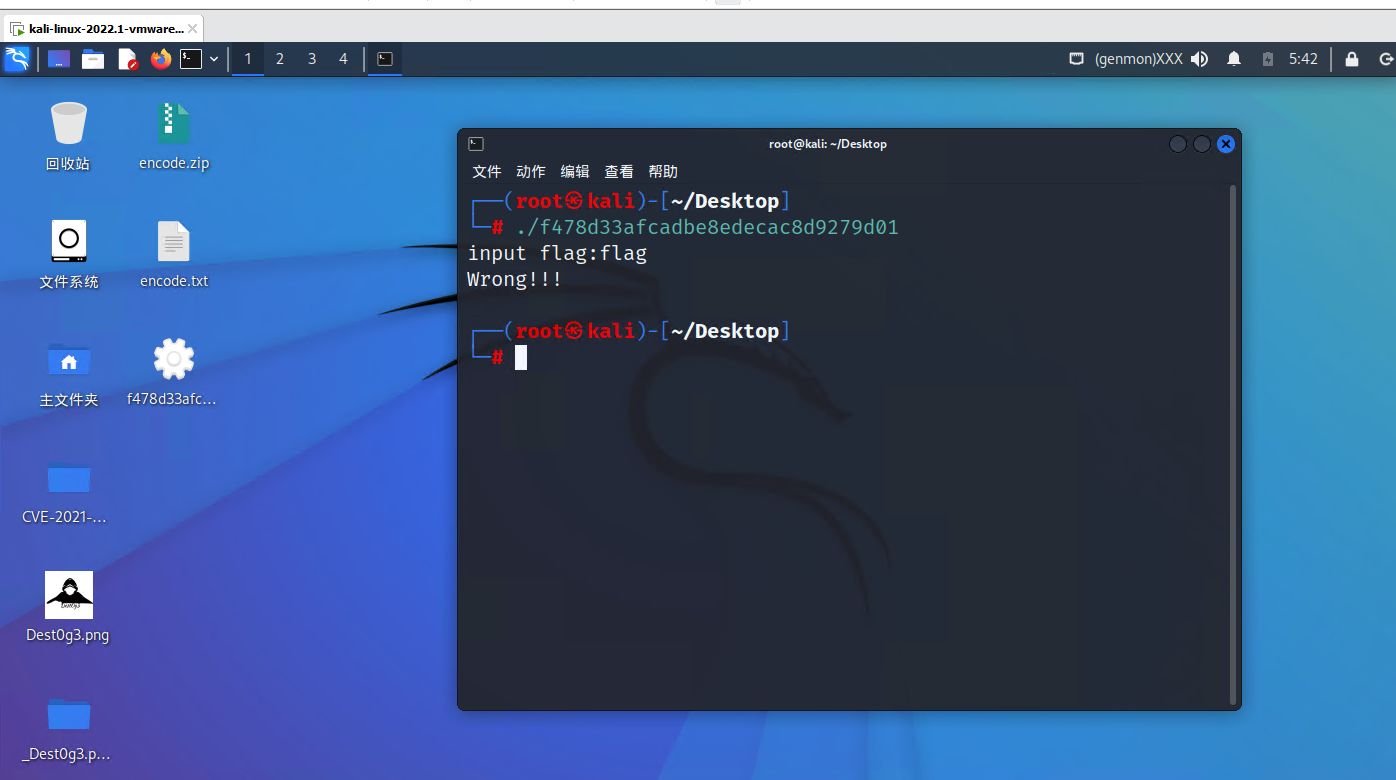This screenshot has width=1396, height=780.
Task: Open the 查看 menu in terminal
Action: [619, 171]
